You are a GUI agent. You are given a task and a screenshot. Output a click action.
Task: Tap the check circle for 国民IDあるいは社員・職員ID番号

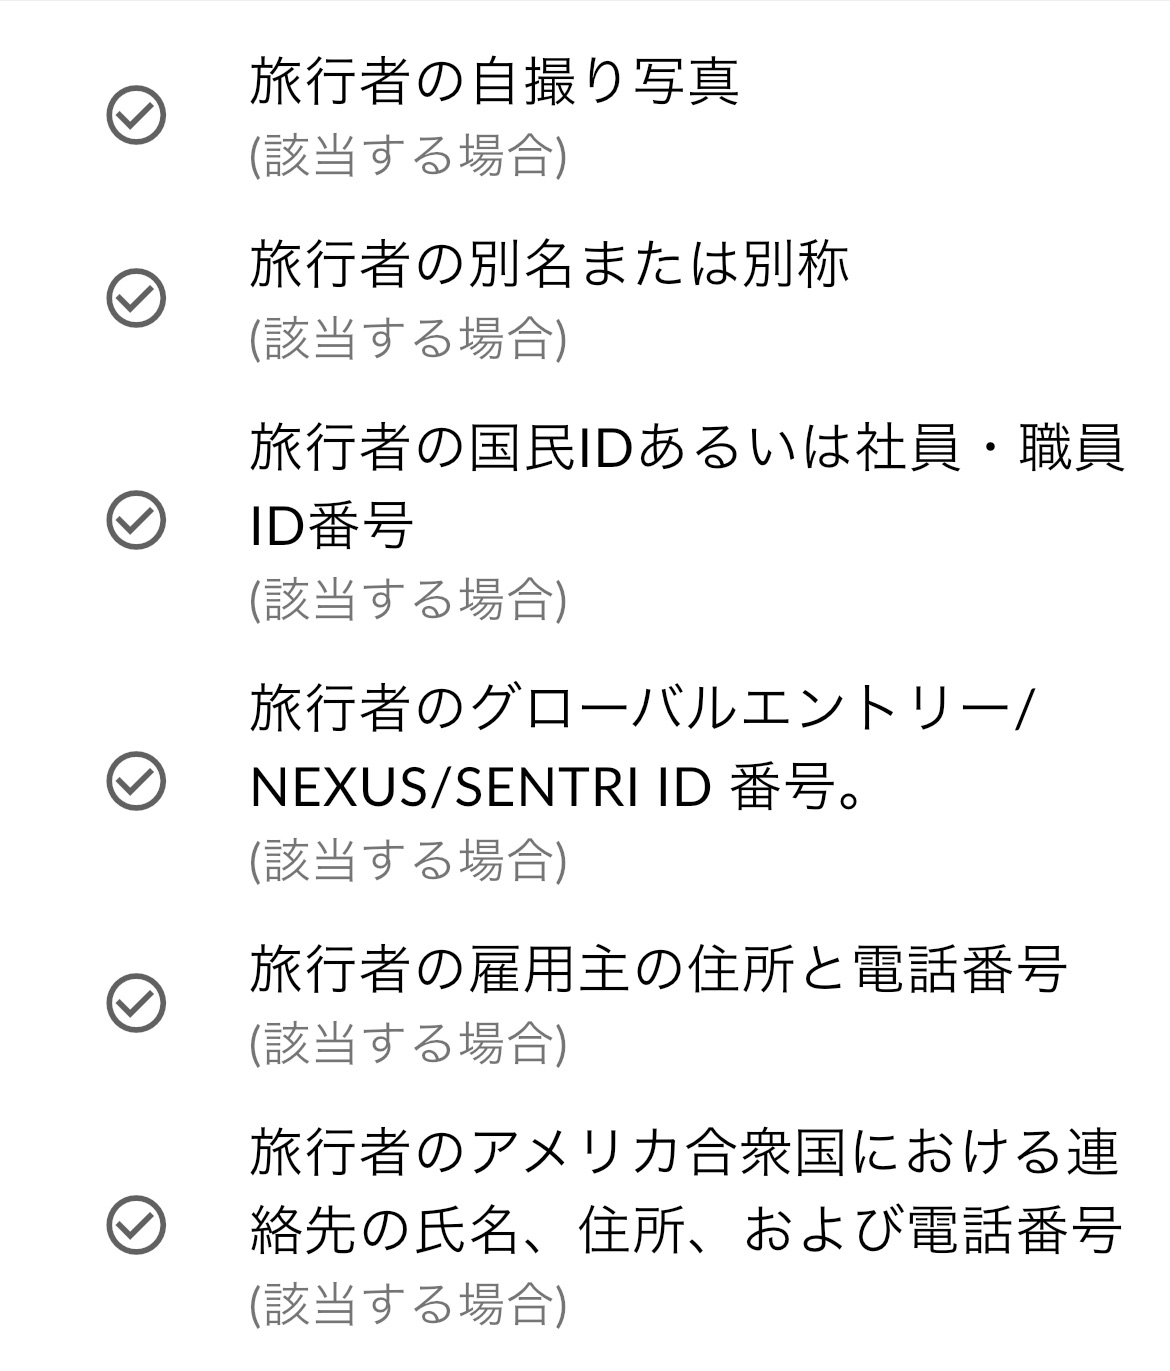(x=135, y=520)
